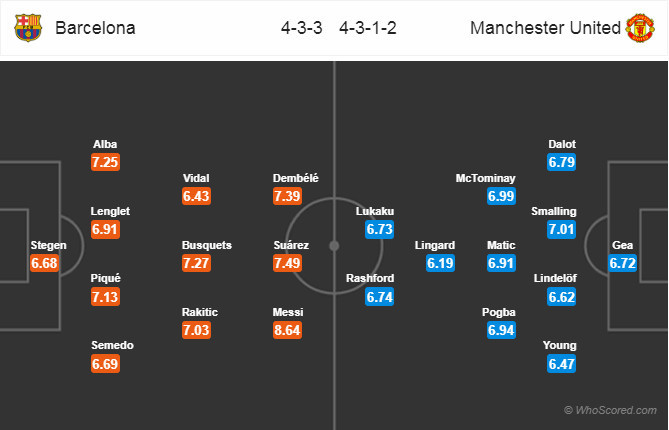Image resolution: width=669 pixels, height=430 pixels.
Task: Open the Barcelona team name
Action: (x=95, y=27)
